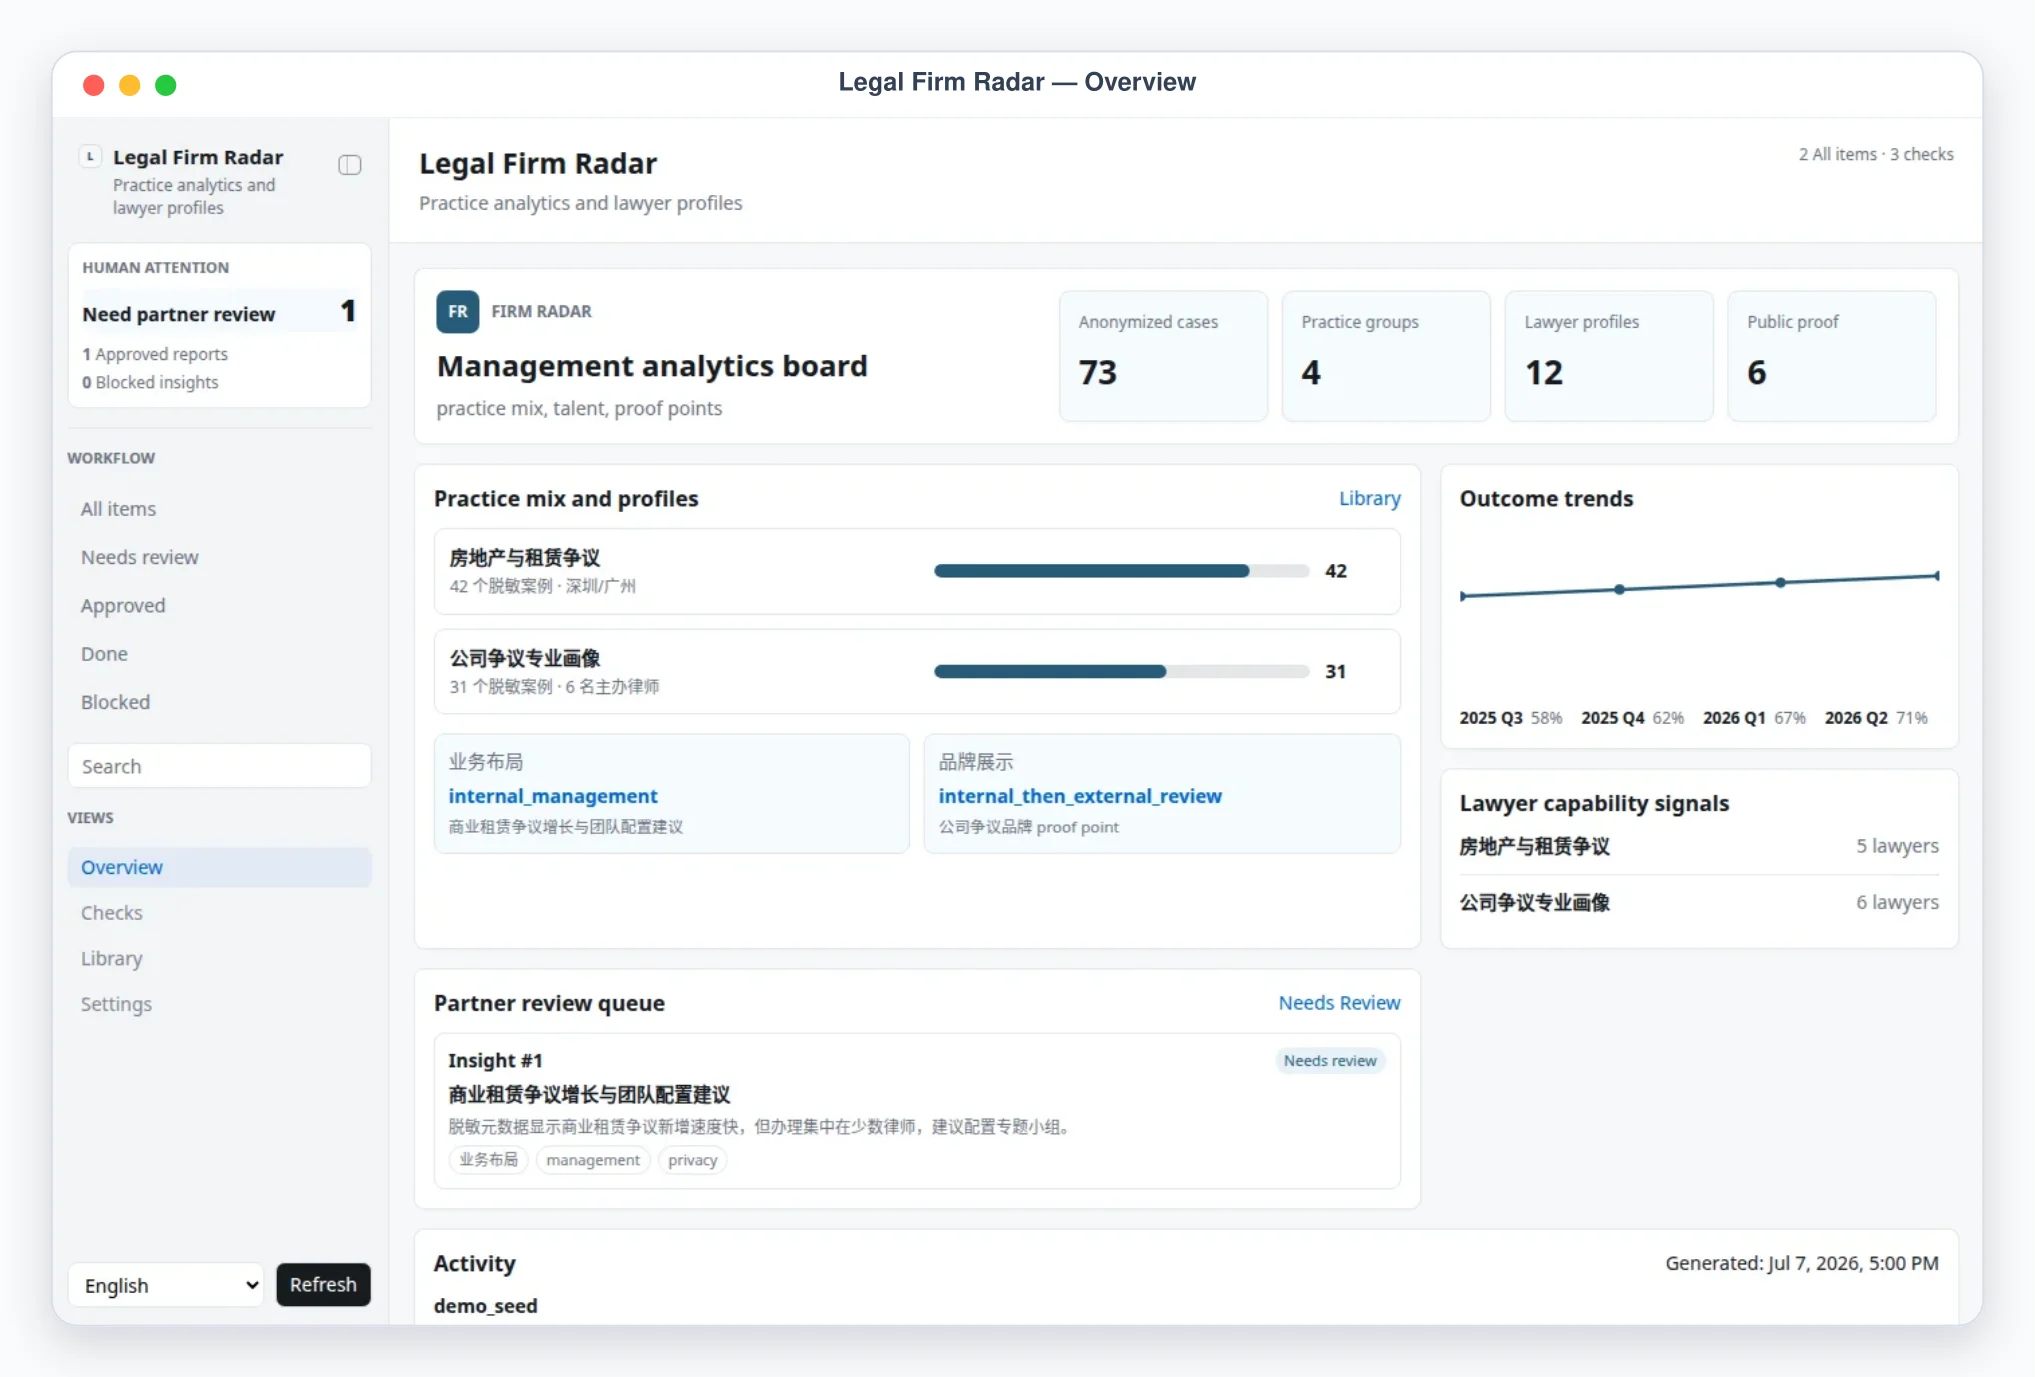Click the 房地产与租赁争议 progress bar

click(1121, 571)
